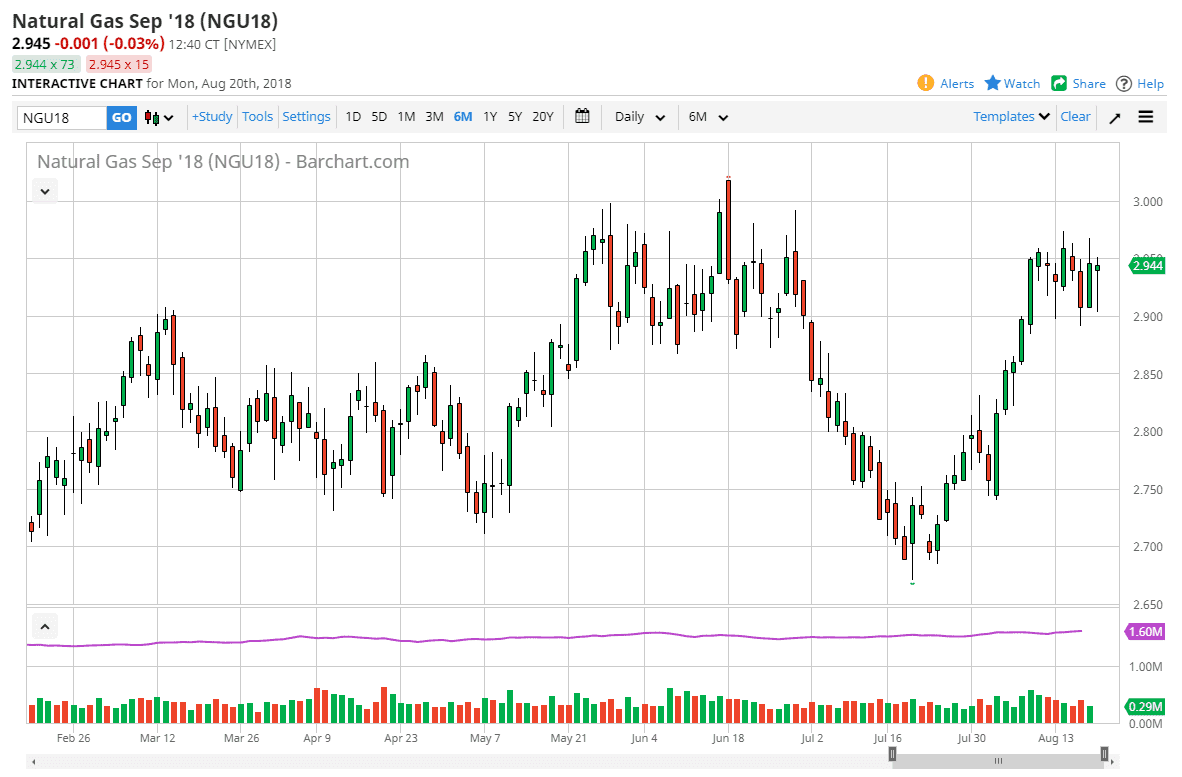Viewport: 1182px width, 777px height.
Task: Expand the Daily frequency dropdown
Action: 639,117
